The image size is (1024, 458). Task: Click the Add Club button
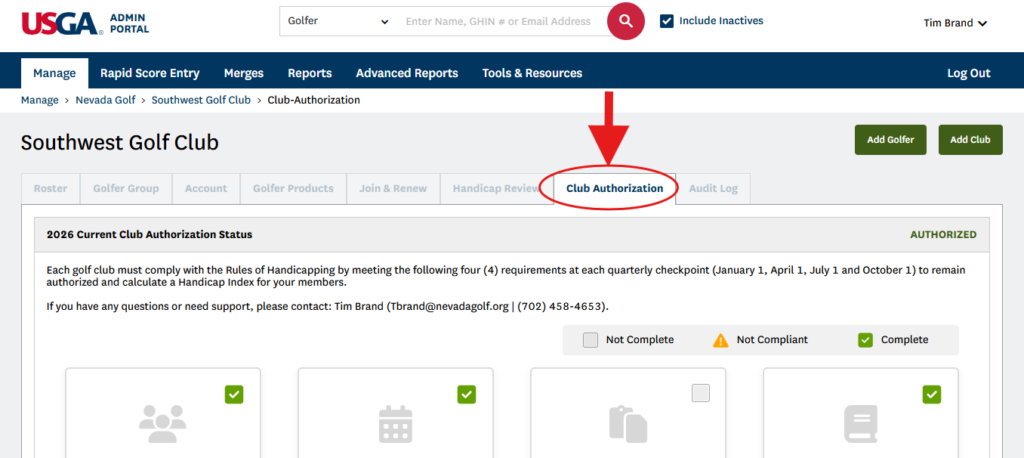[970, 140]
